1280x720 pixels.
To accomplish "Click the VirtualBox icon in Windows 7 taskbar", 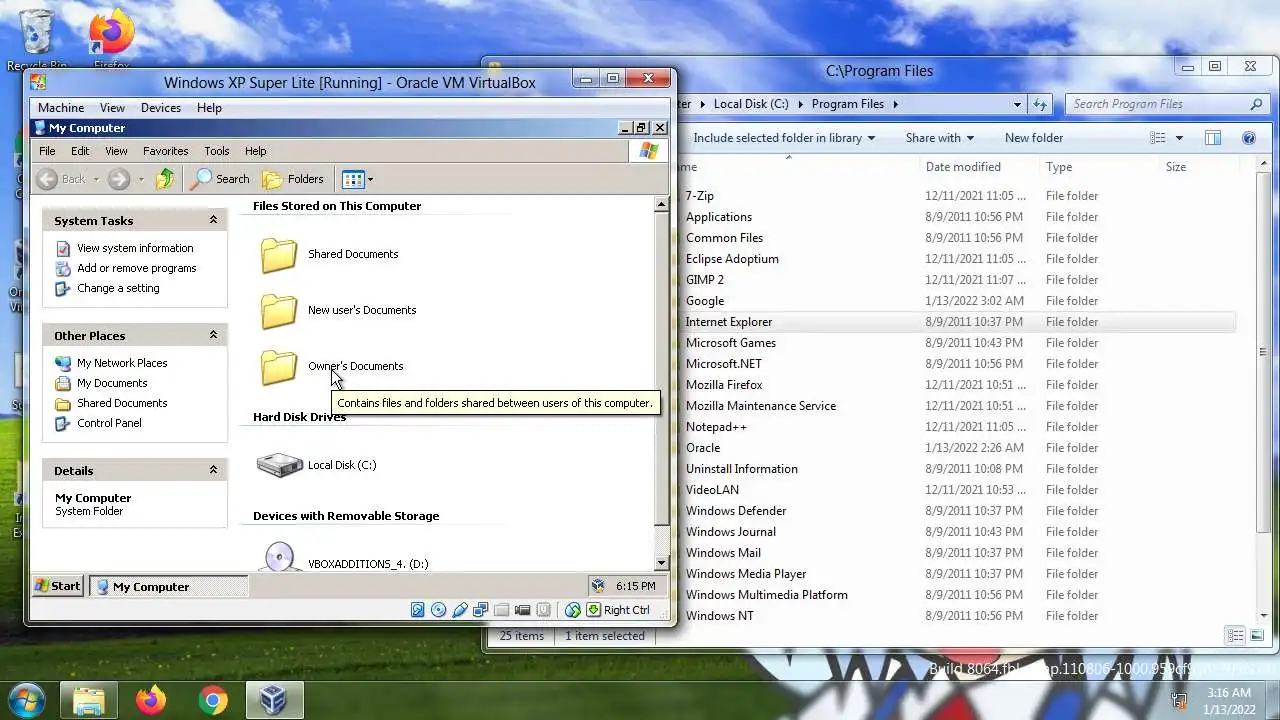I will (273, 700).
